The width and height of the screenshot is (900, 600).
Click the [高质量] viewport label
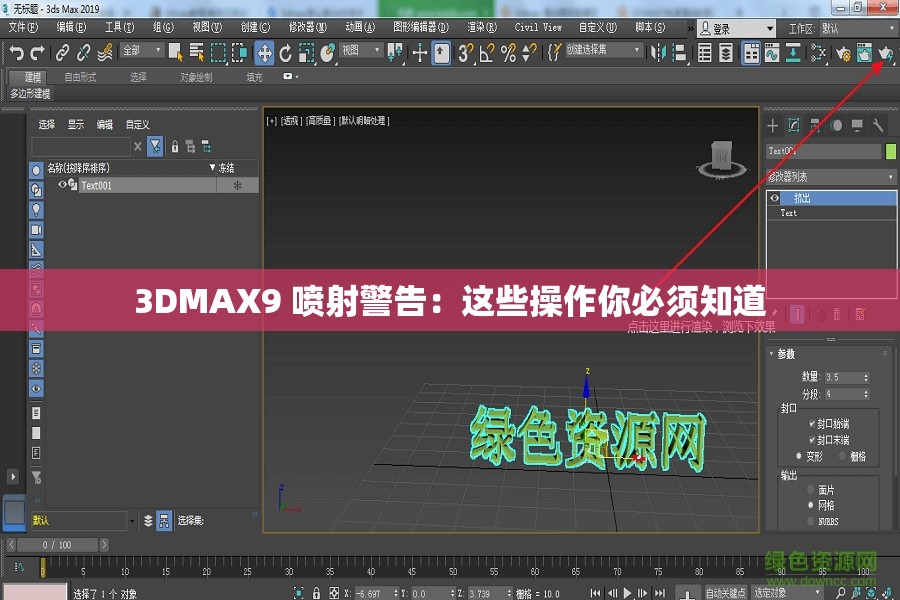pyautogui.click(x=320, y=121)
